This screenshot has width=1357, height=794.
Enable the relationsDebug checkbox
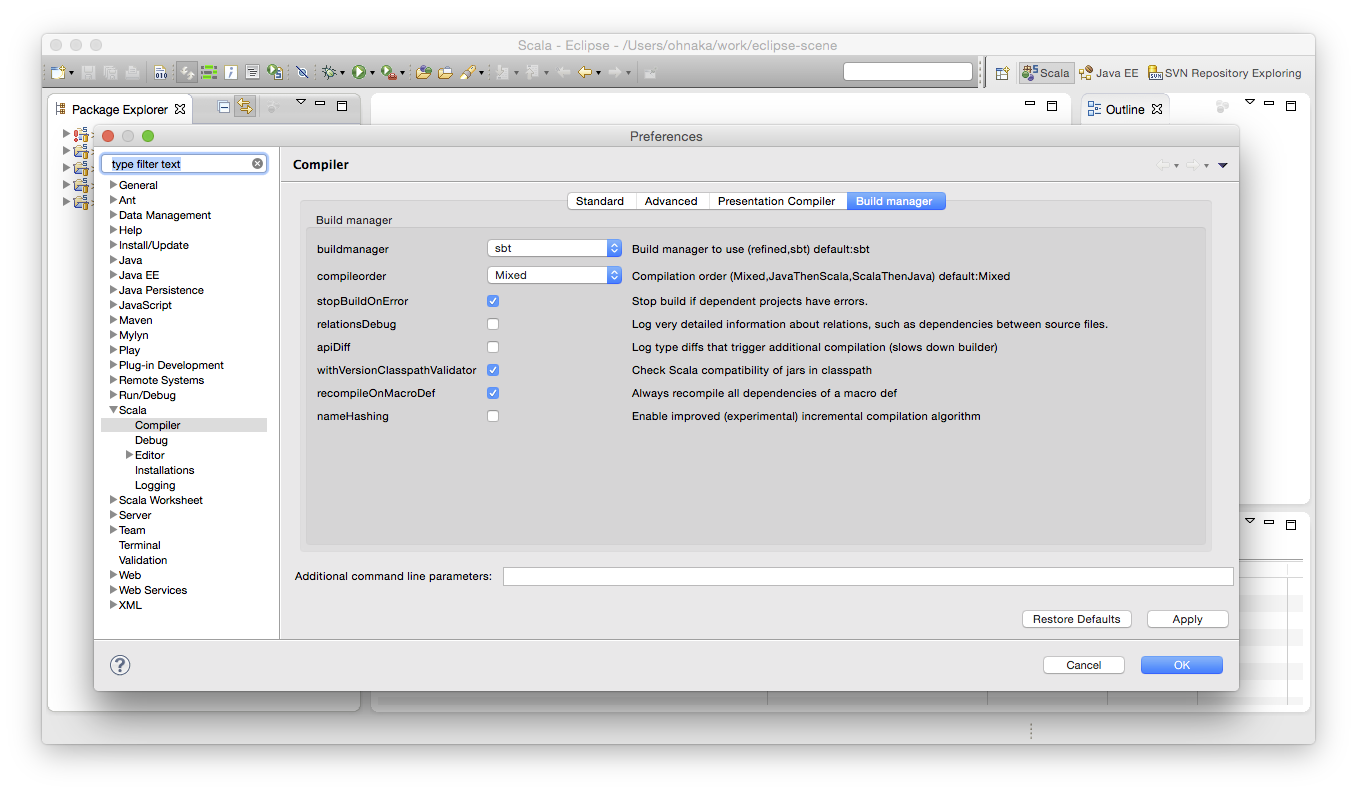pos(493,323)
